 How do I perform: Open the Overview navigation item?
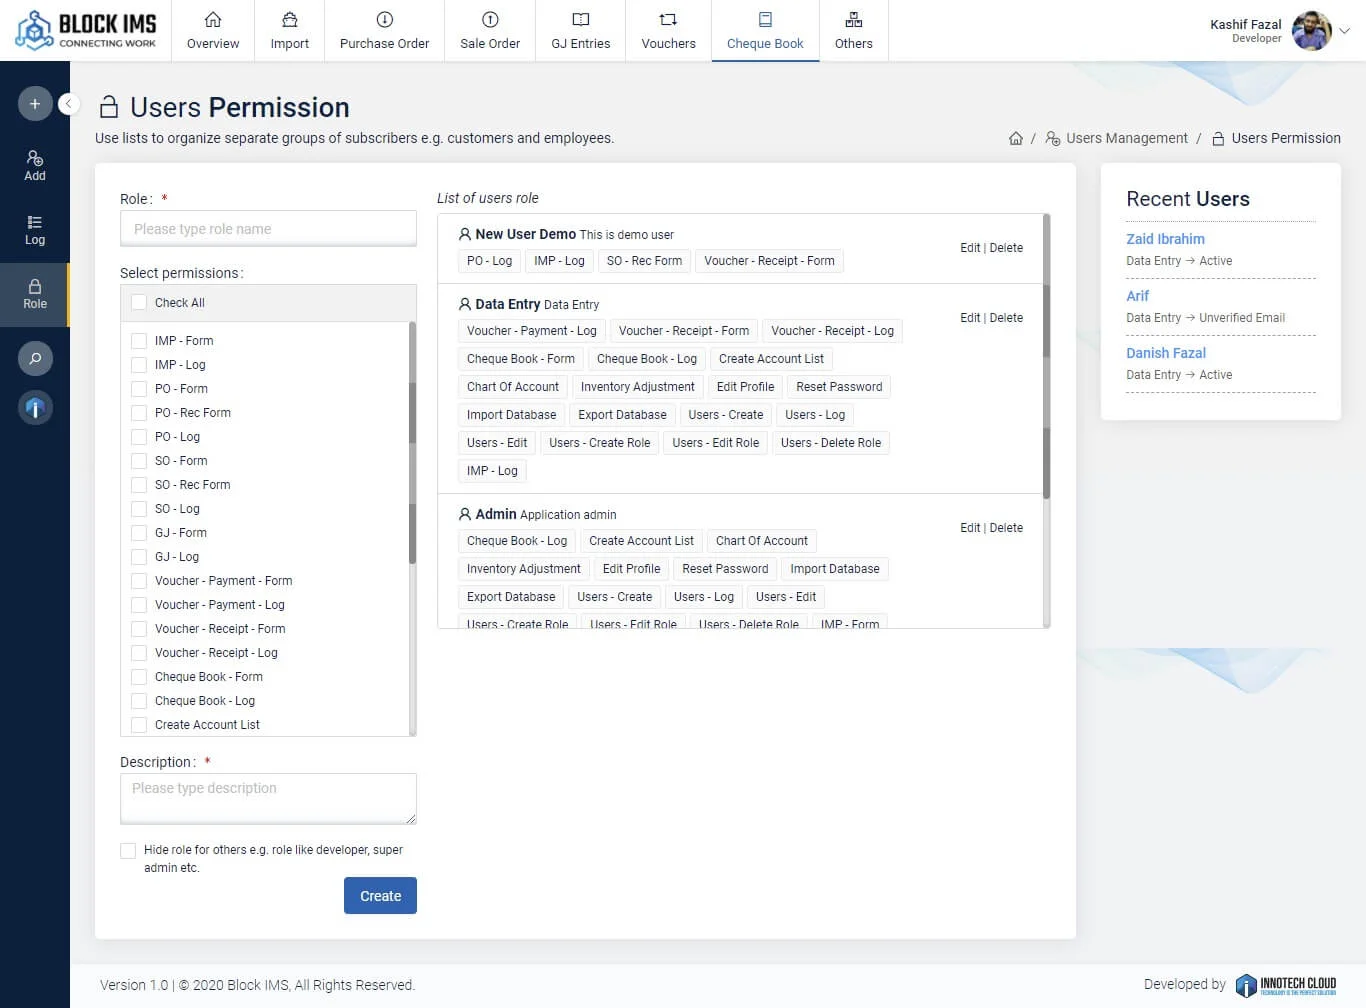click(213, 31)
